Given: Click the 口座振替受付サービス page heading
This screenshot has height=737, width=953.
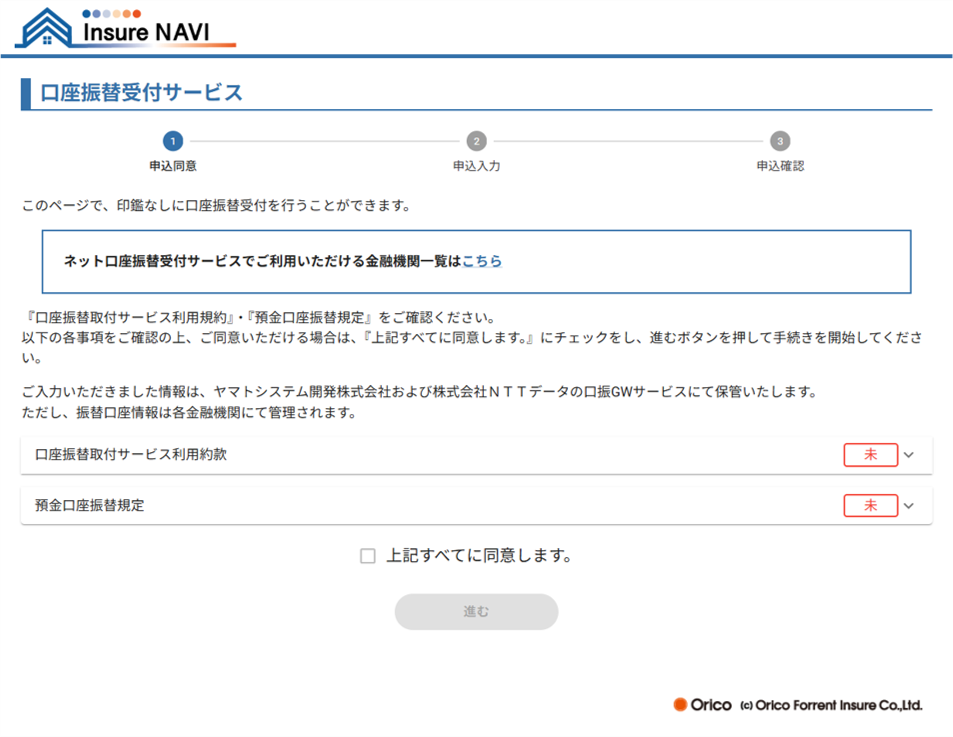Looking at the screenshot, I should pyautogui.click(x=141, y=93).
